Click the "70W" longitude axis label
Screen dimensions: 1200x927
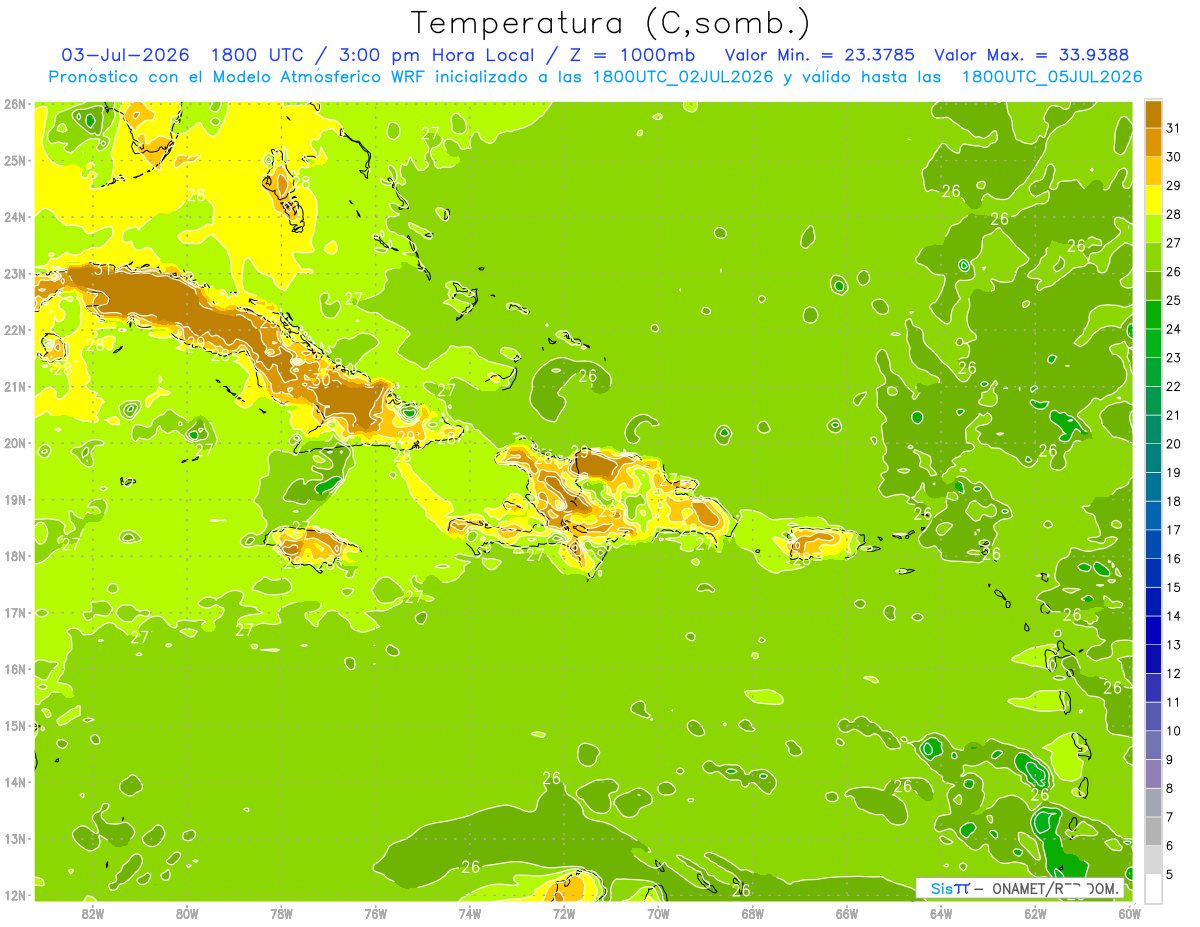coord(658,913)
